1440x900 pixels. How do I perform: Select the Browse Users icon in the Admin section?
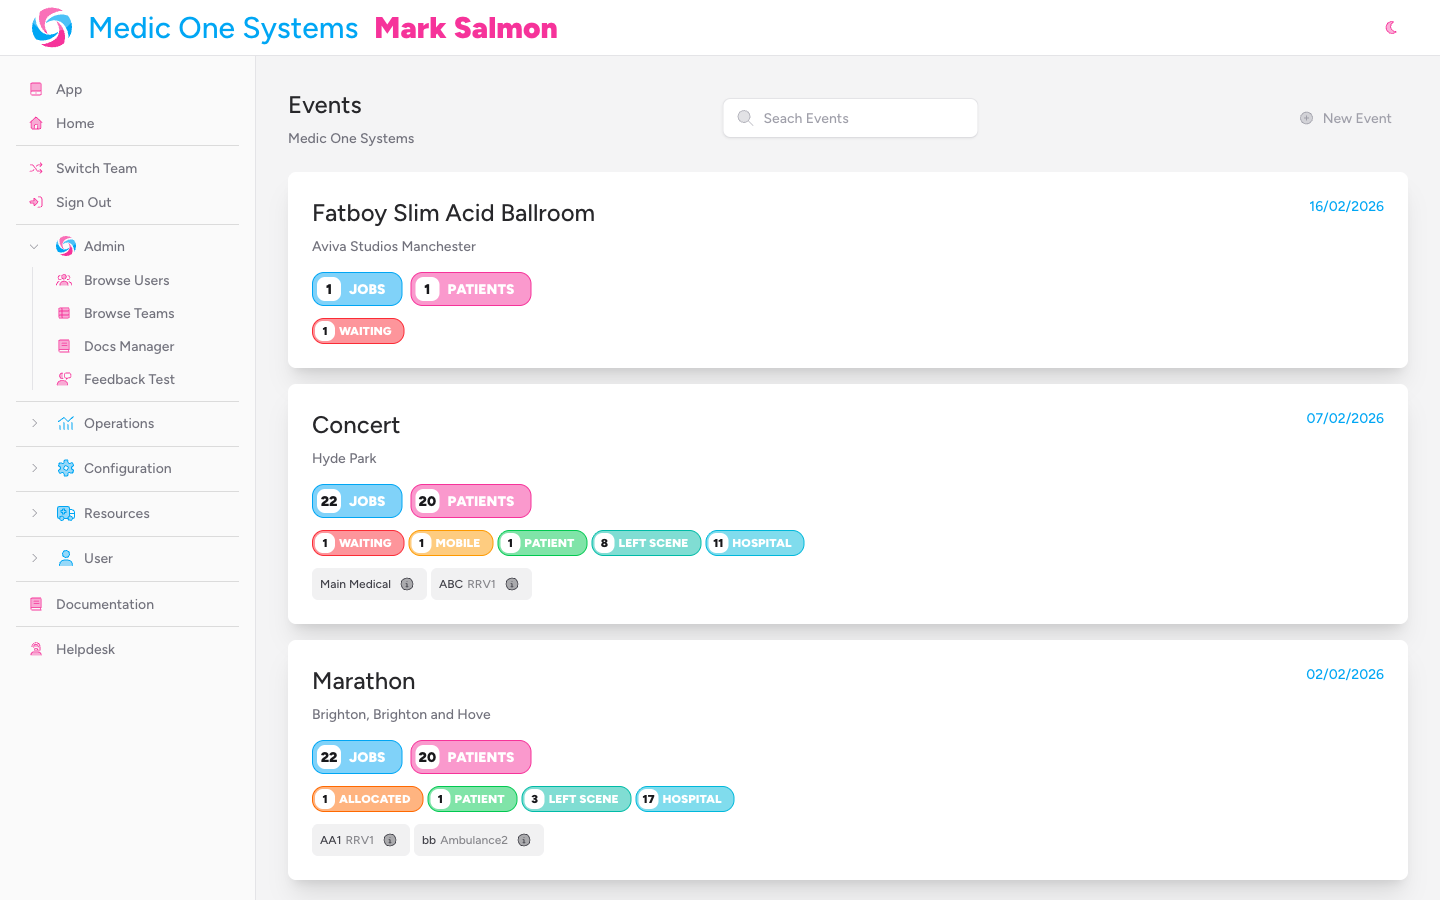[x=66, y=280]
